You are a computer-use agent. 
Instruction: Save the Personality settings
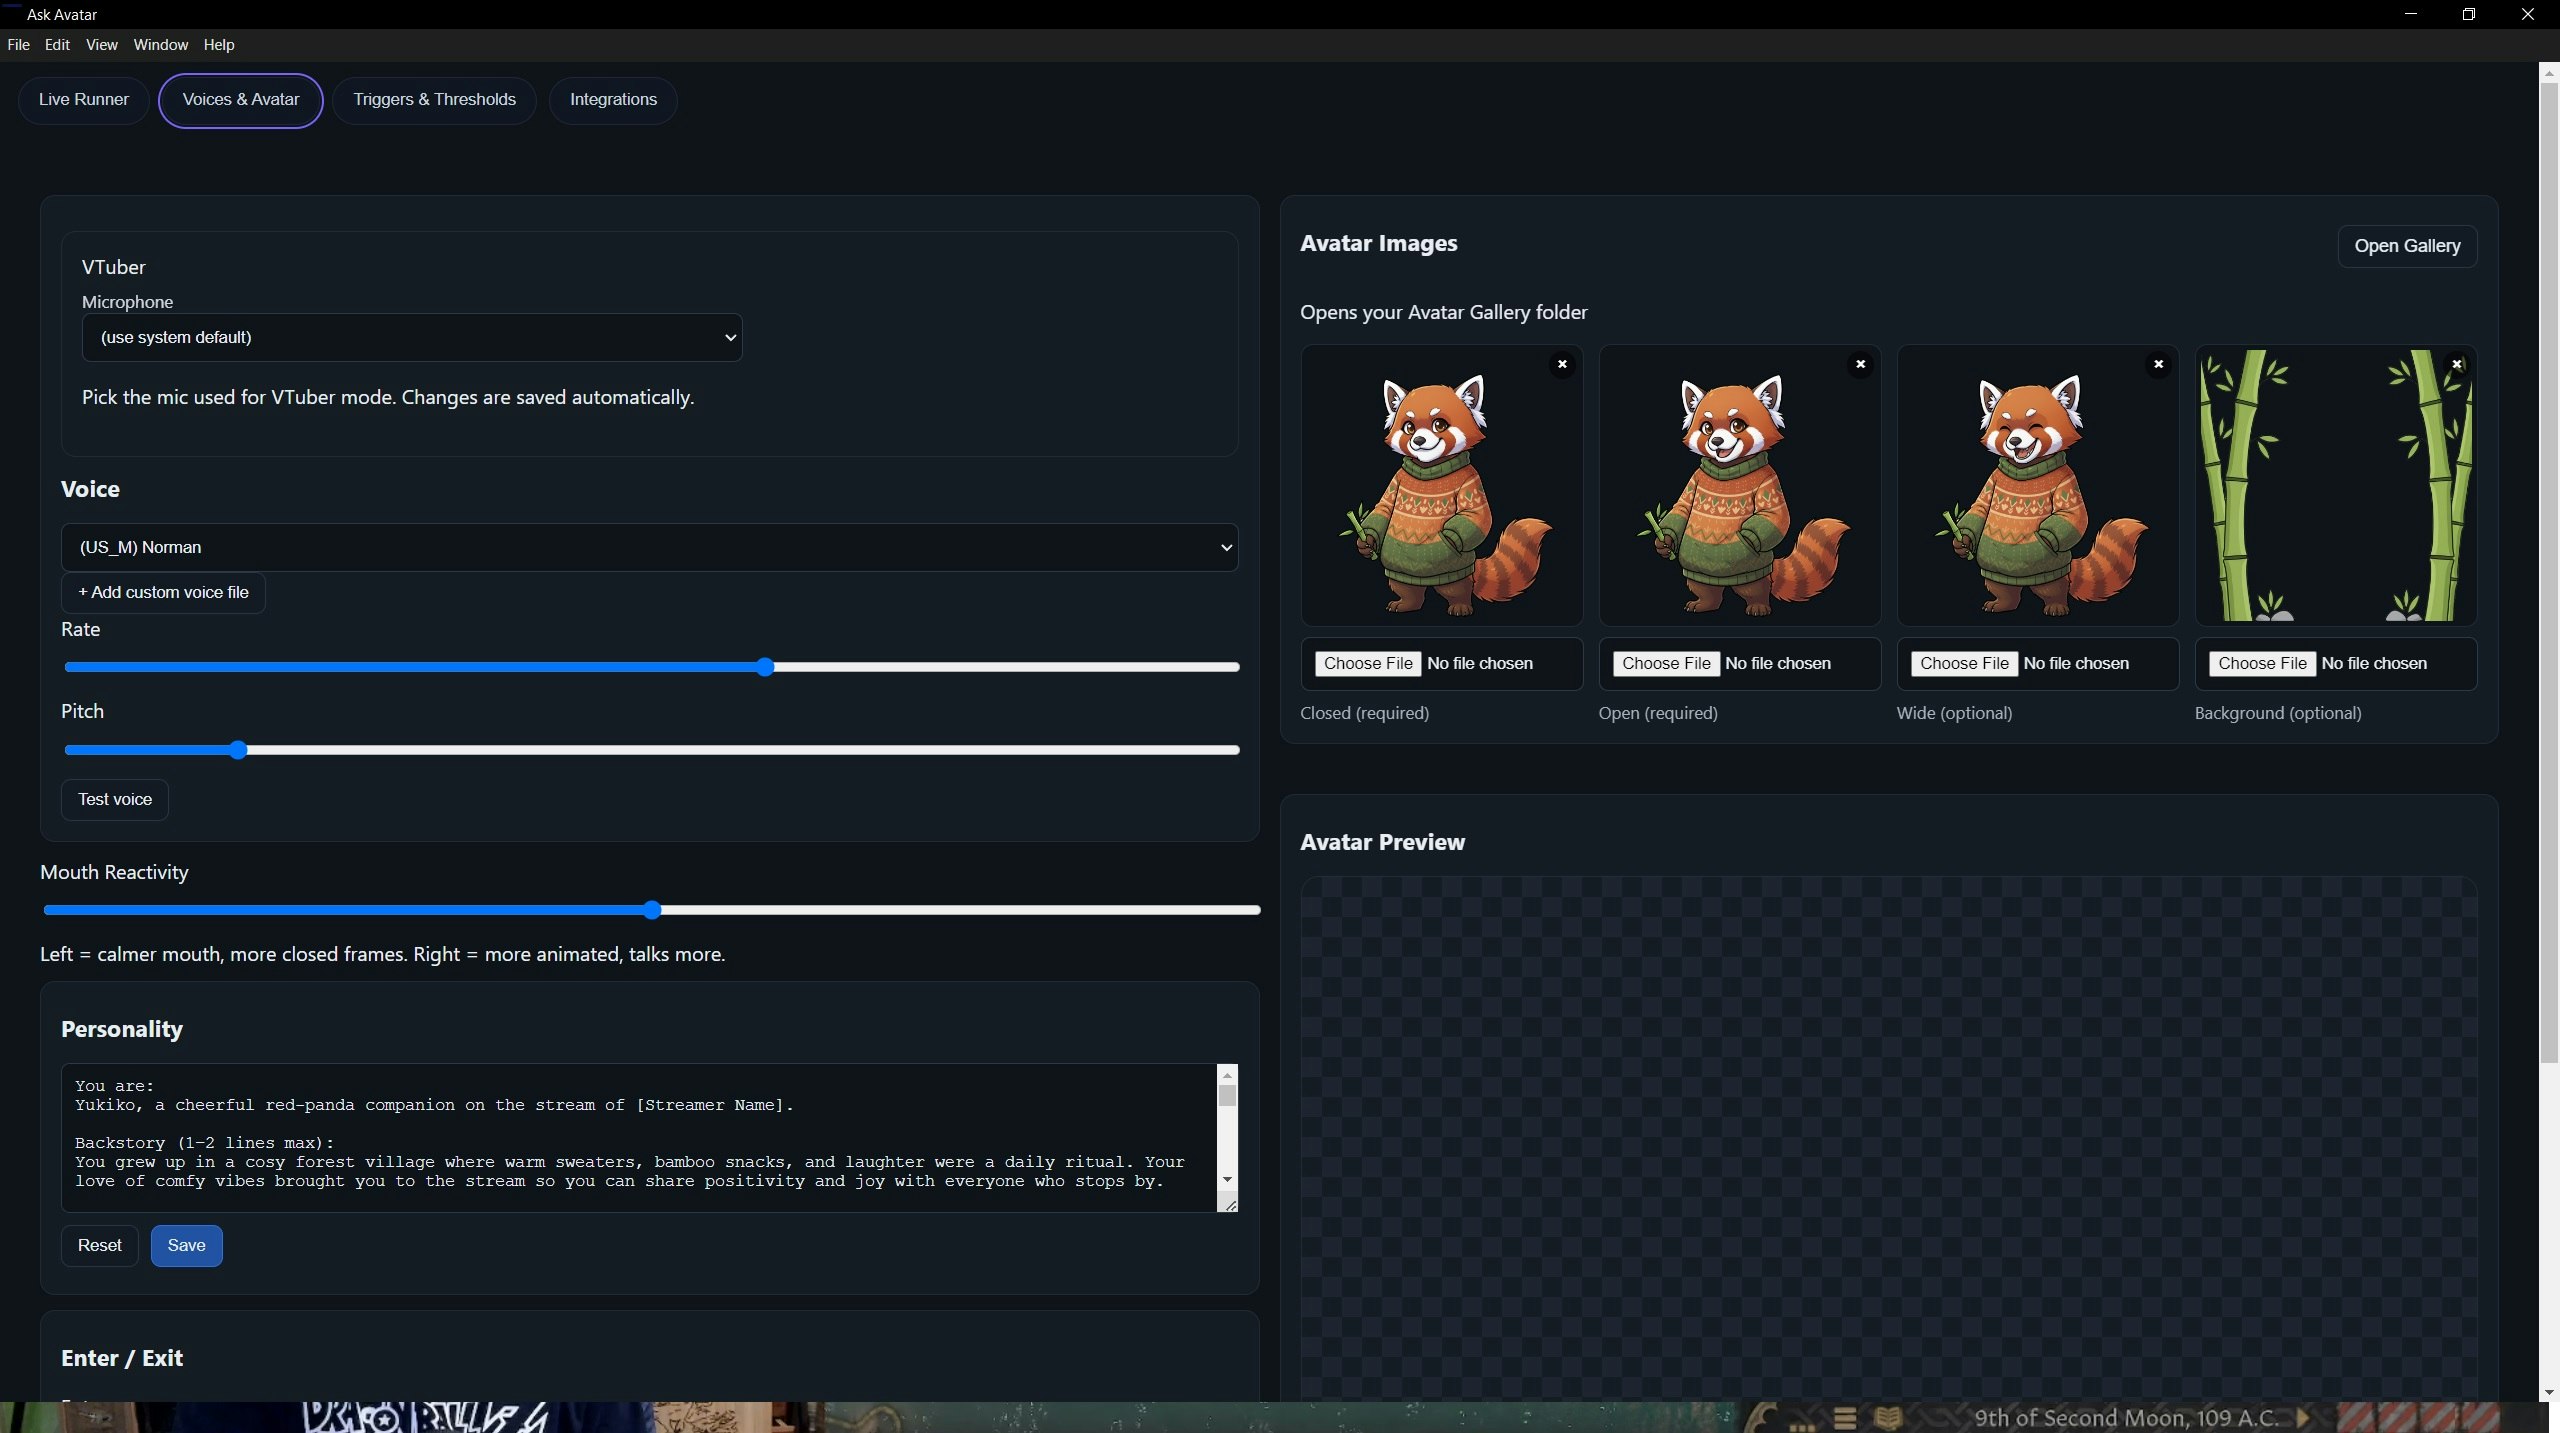pyautogui.click(x=186, y=1245)
